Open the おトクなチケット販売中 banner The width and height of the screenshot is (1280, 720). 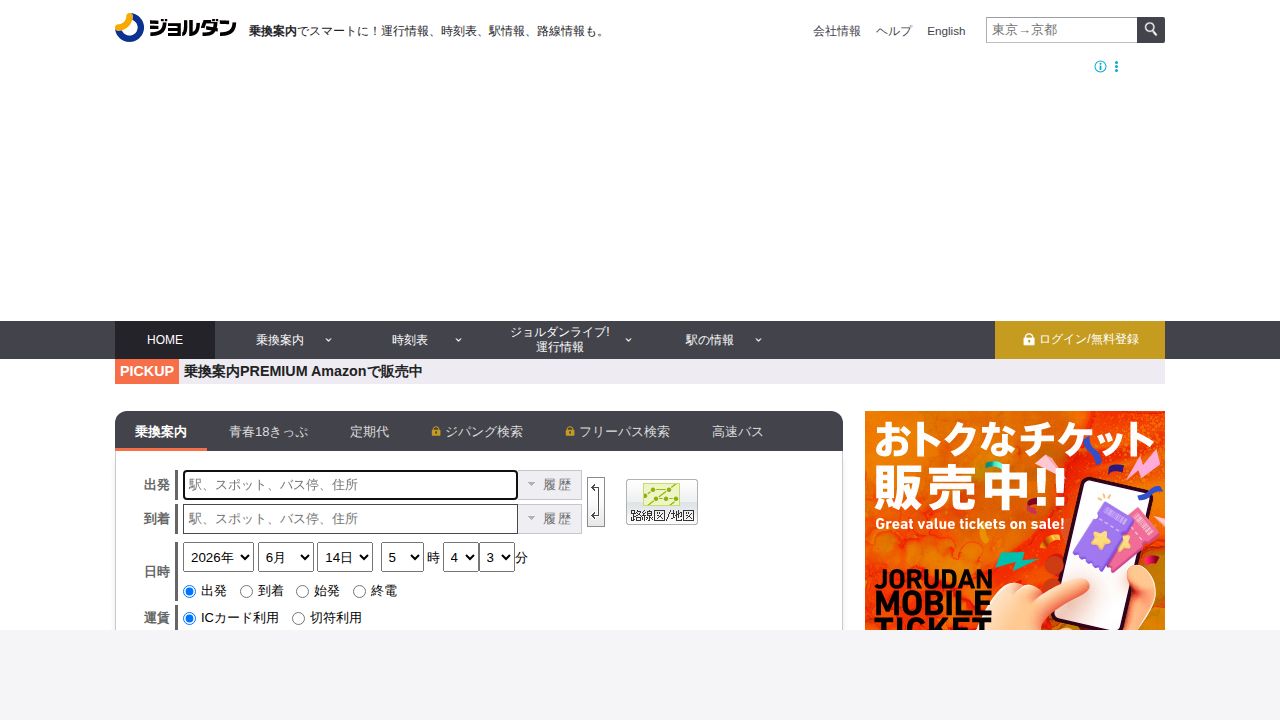click(x=1015, y=520)
